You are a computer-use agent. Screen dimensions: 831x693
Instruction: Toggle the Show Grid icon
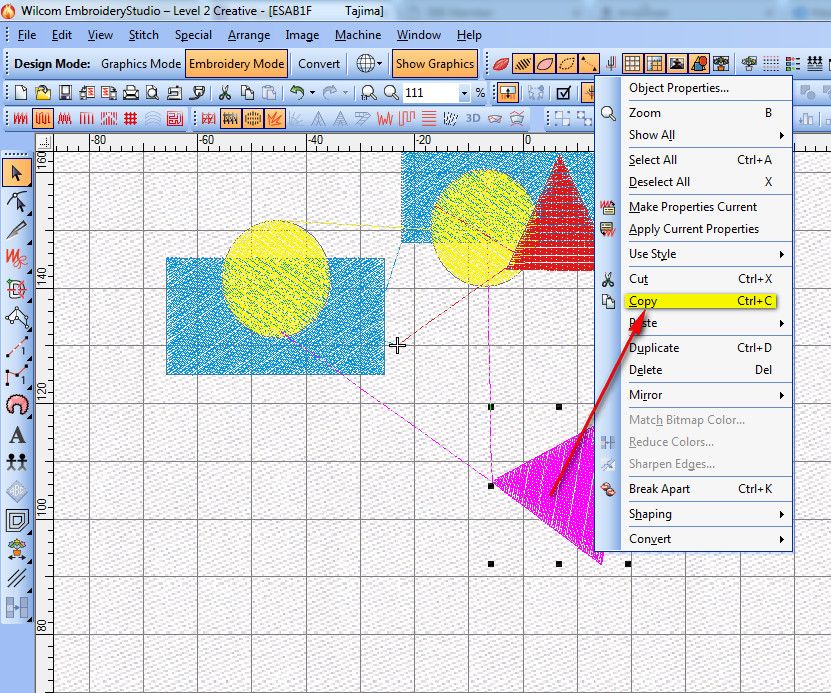(632, 64)
